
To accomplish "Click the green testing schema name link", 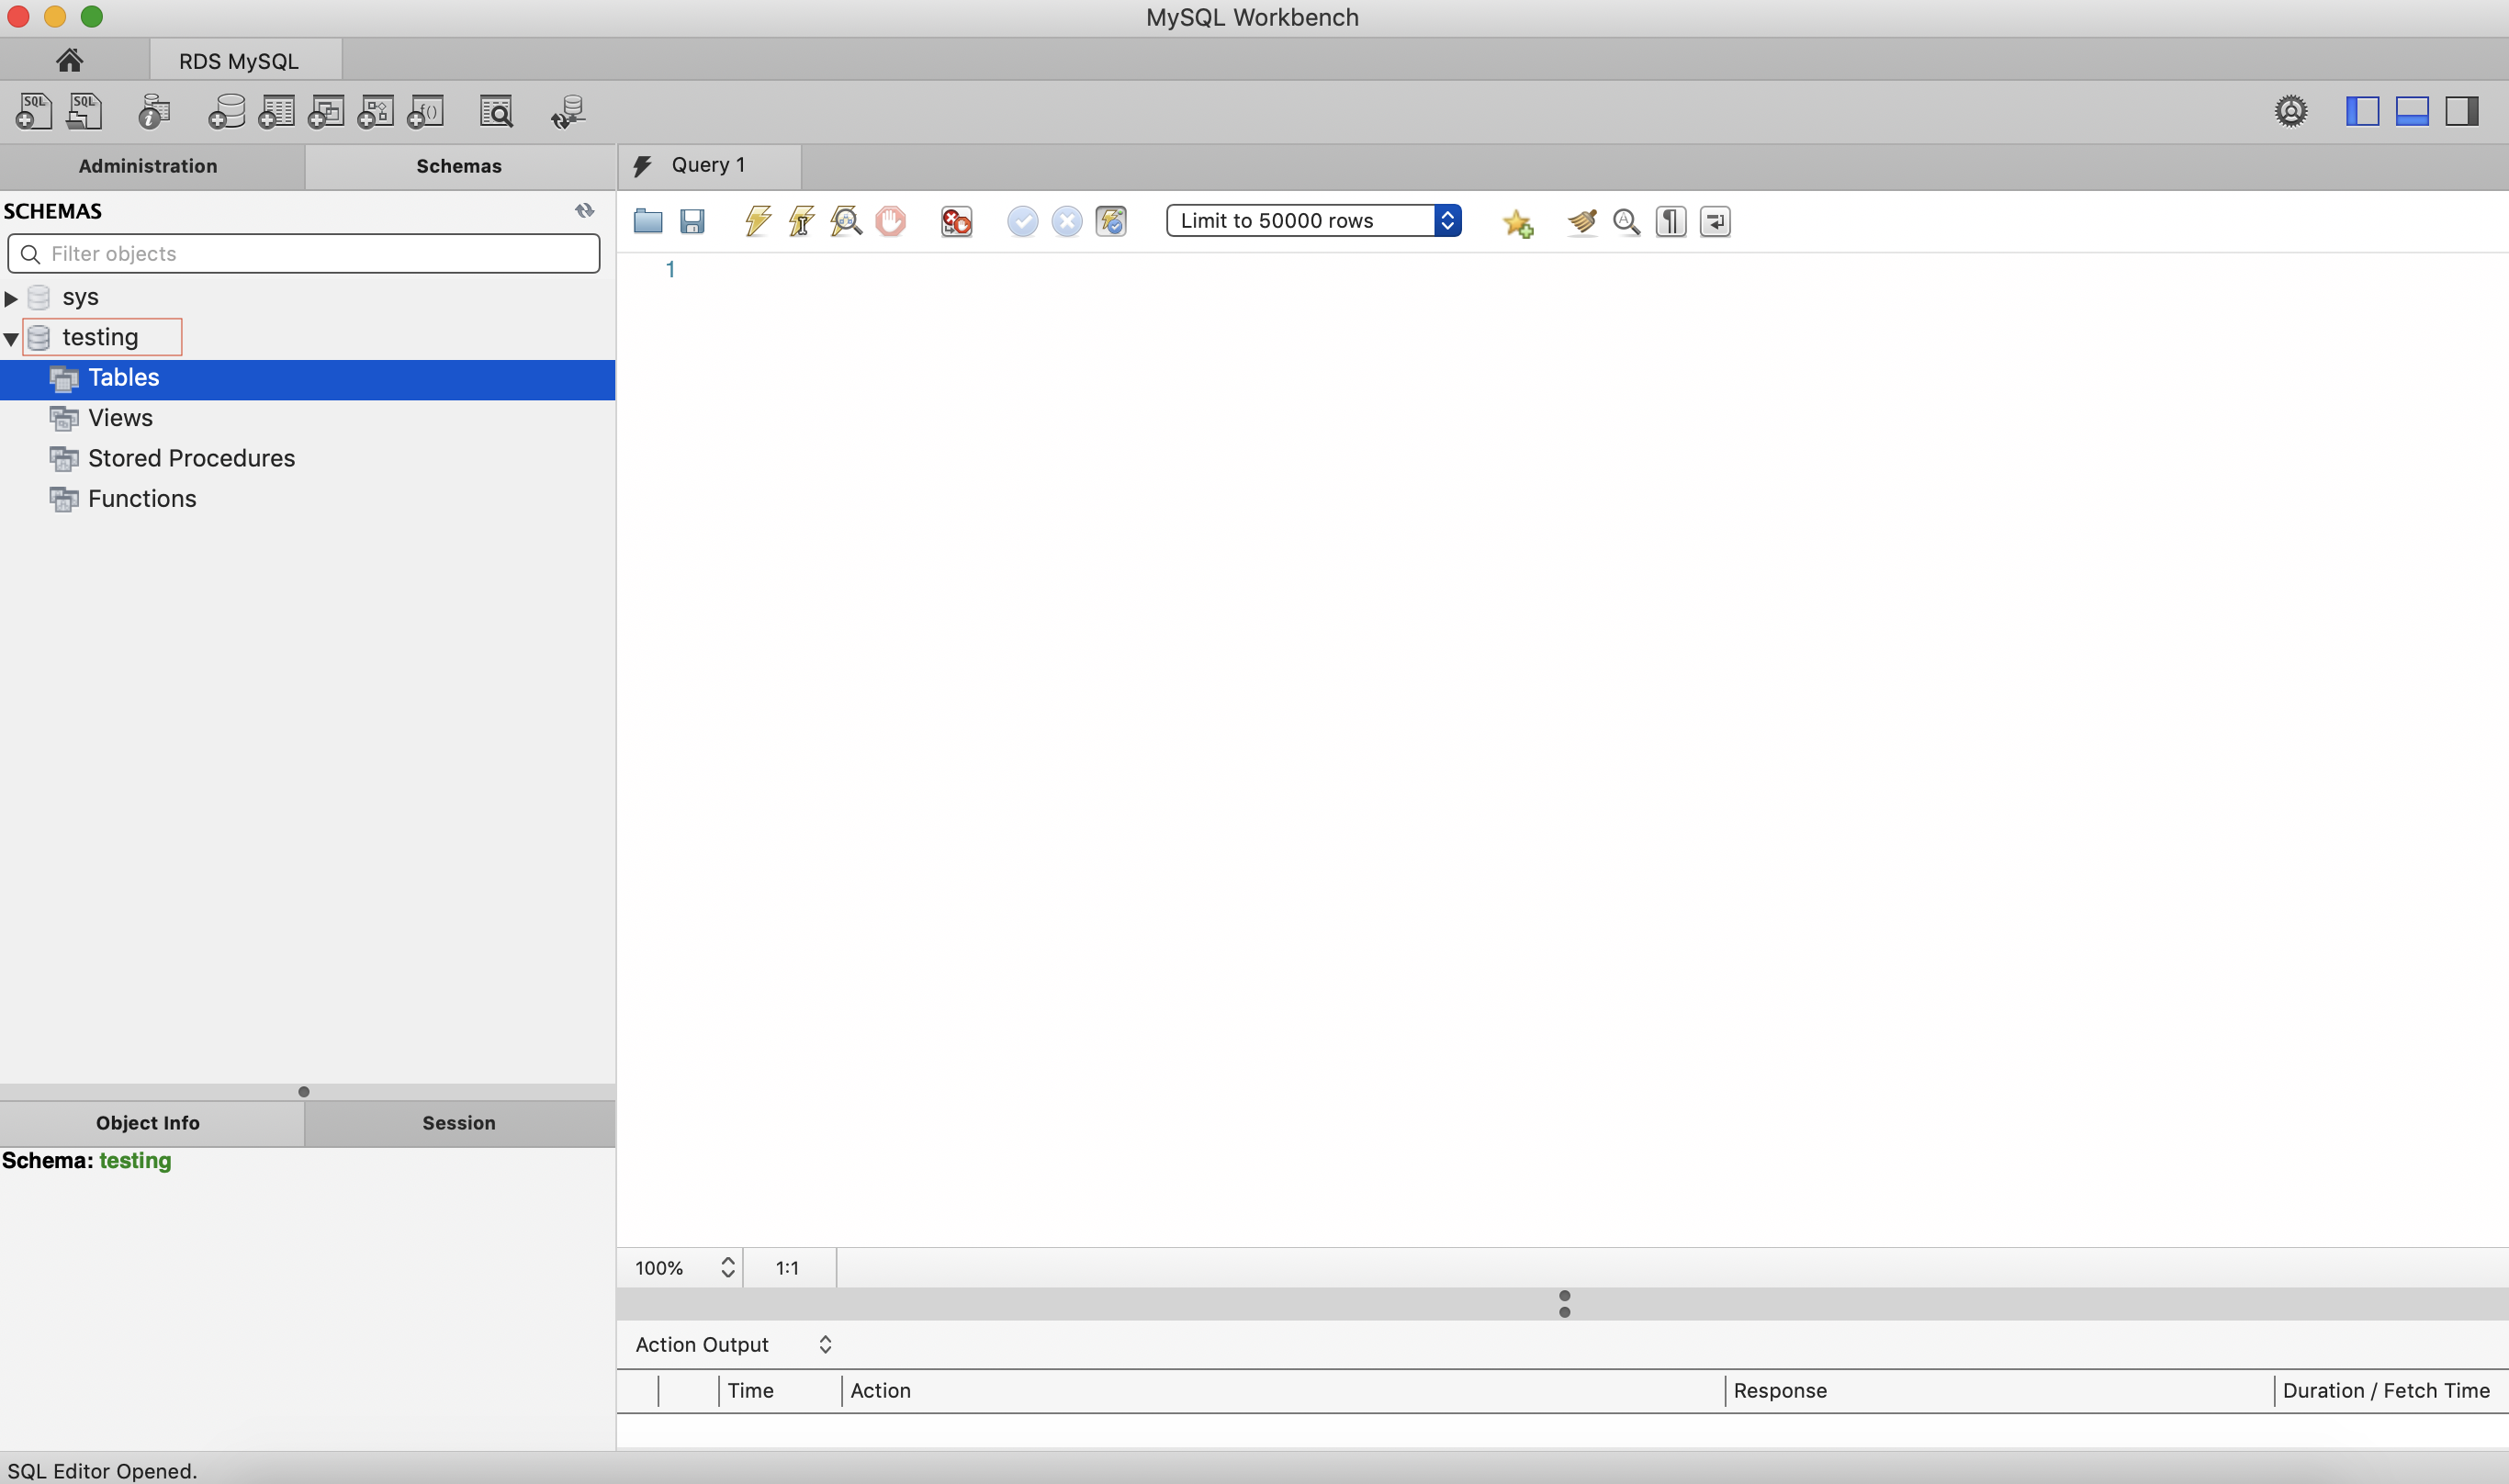I will click(x=135, y=1161).
